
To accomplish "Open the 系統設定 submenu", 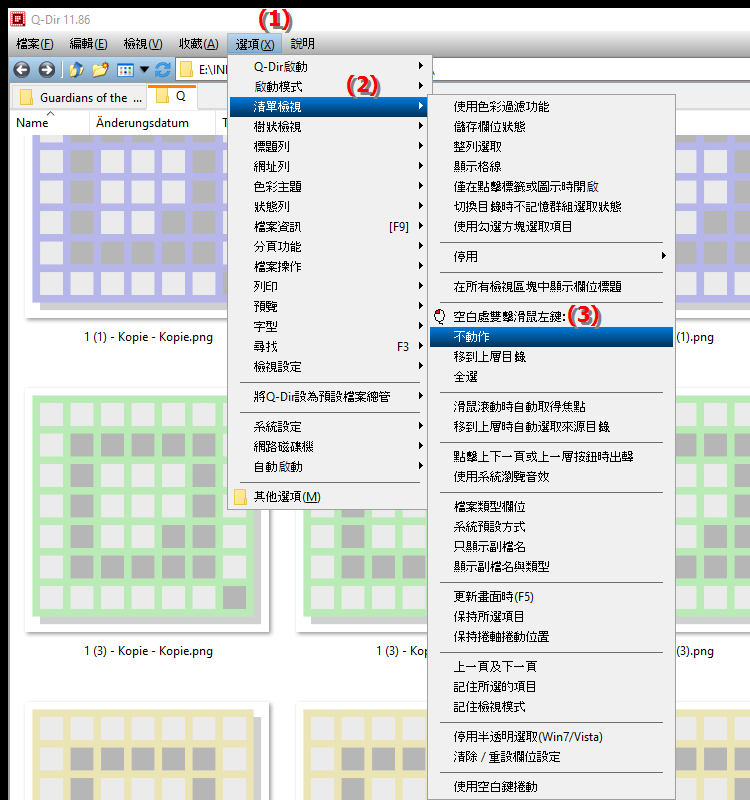I will pos(328,427).
